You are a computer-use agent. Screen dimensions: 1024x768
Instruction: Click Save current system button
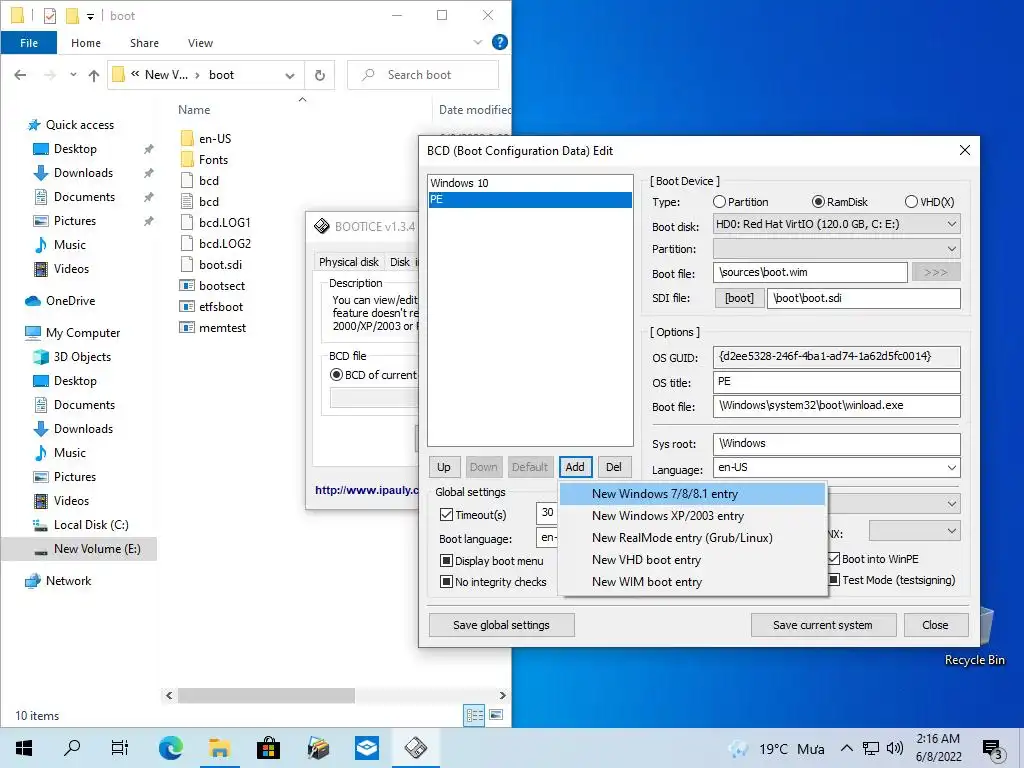tap(823, 625)
